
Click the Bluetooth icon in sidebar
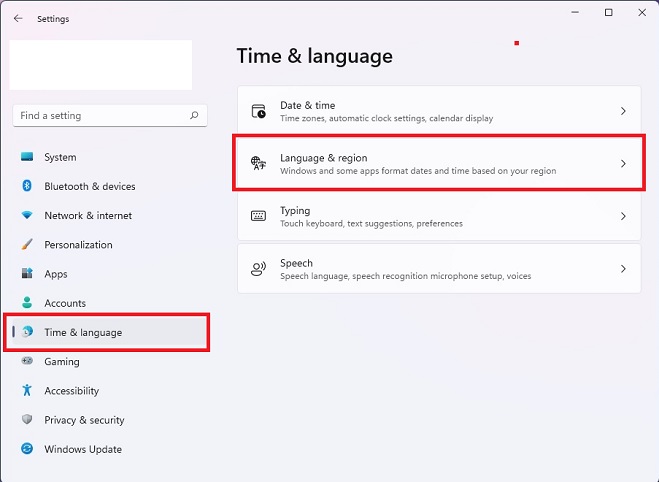tap(27, 186)
